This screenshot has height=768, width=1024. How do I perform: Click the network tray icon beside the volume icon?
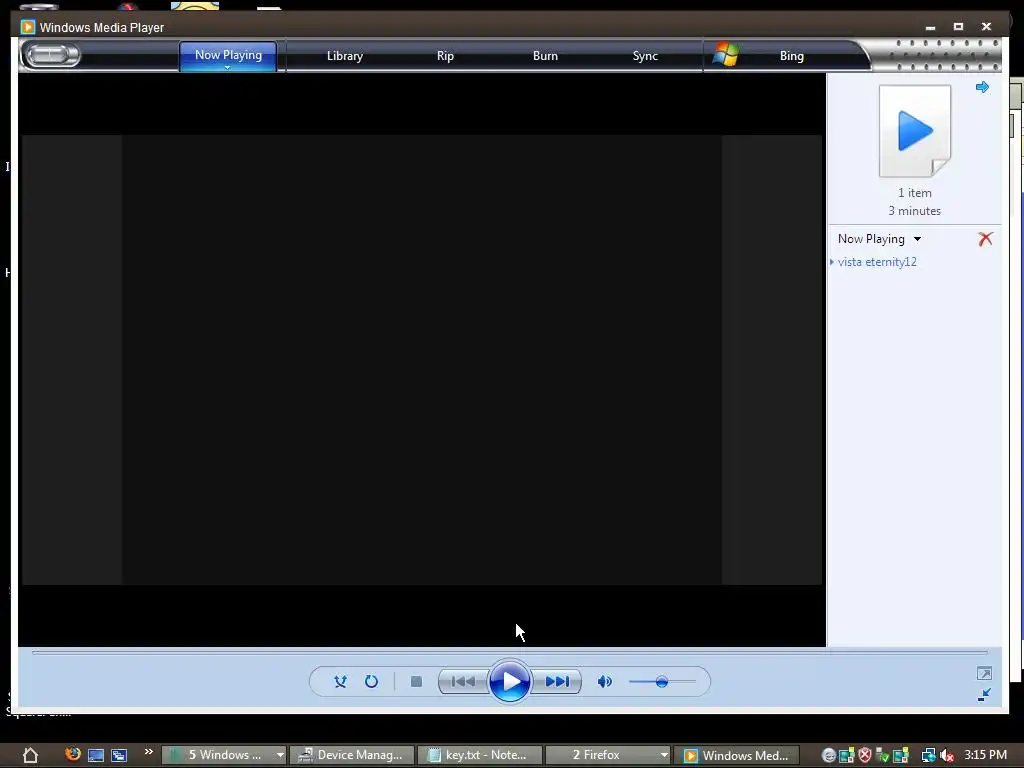coord(928,756)
